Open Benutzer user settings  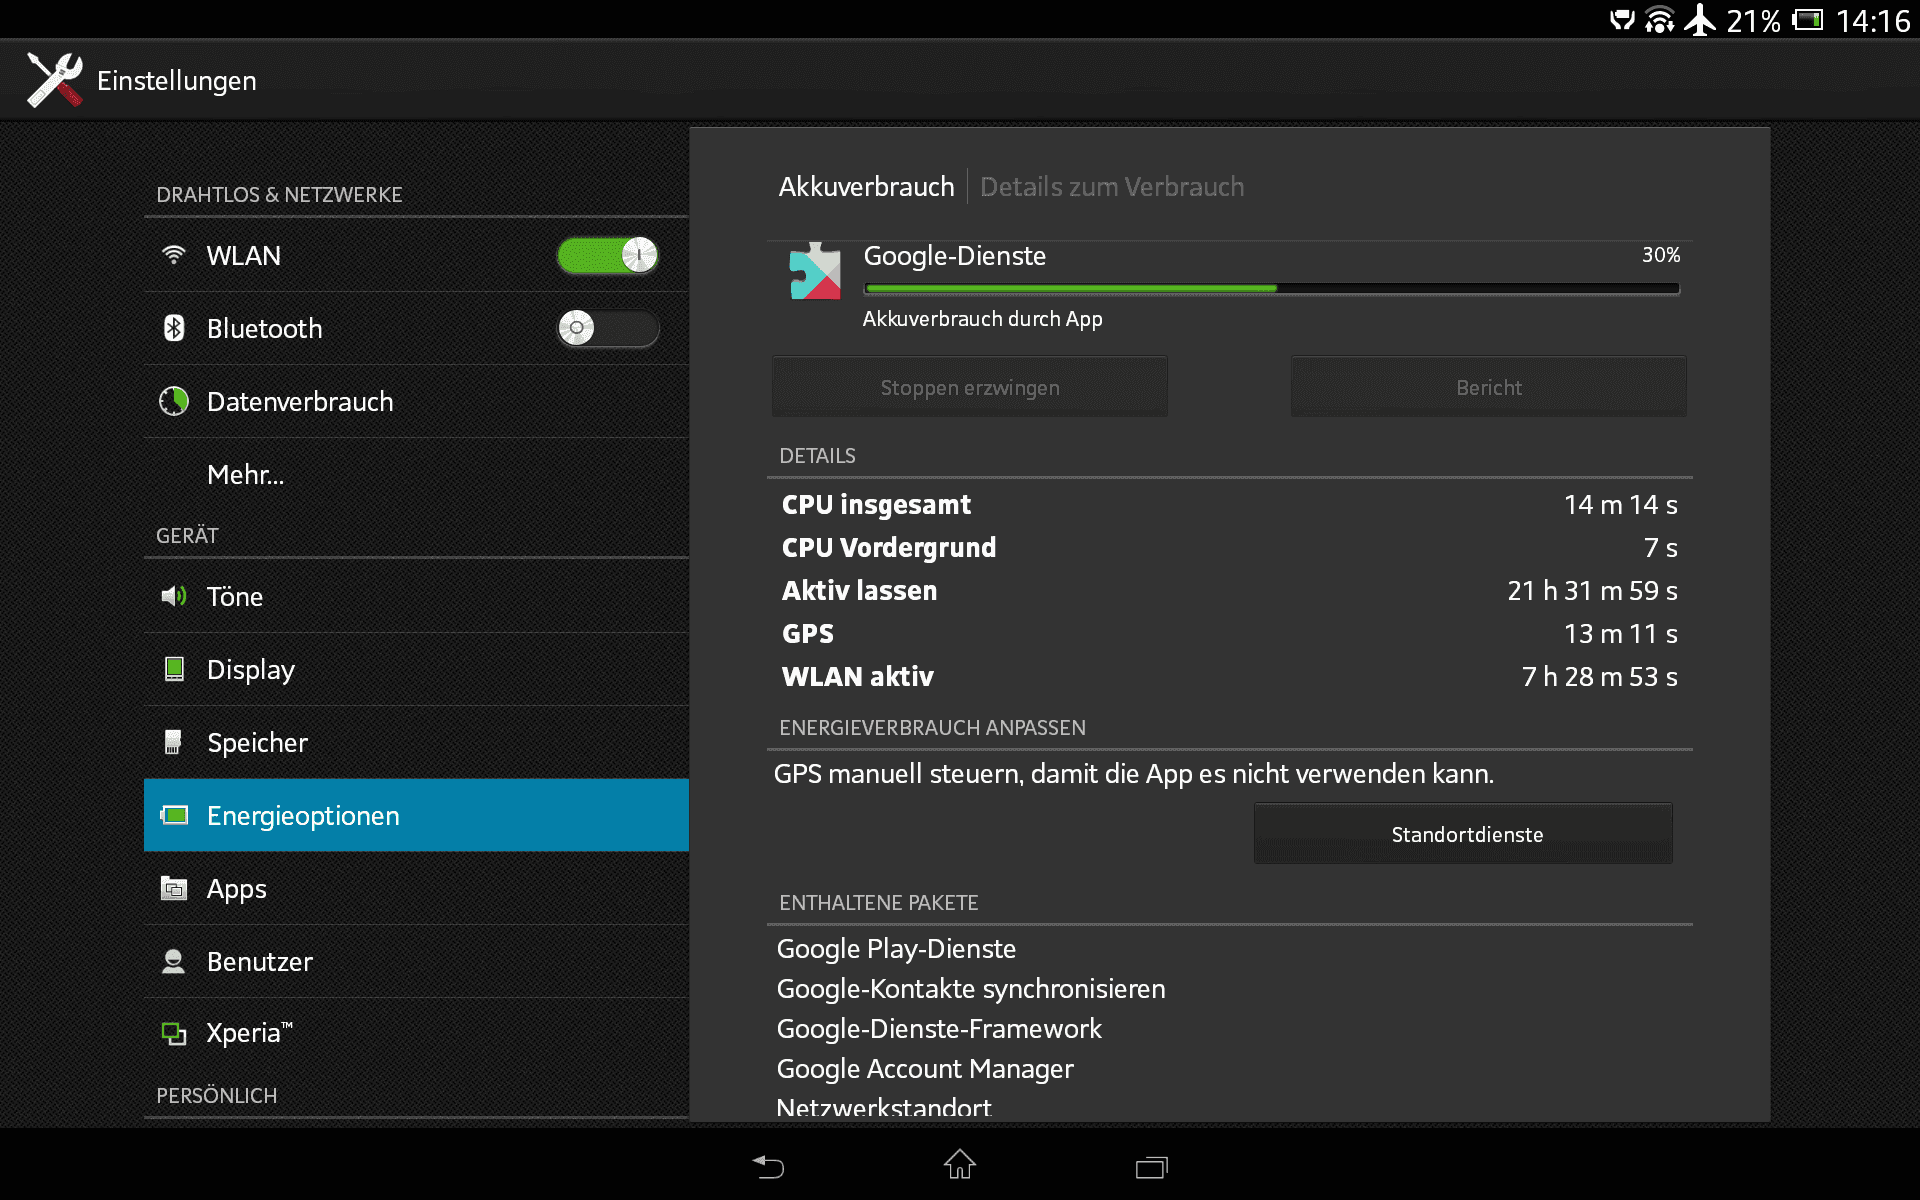pyautogui.click(x=416, y=961)
